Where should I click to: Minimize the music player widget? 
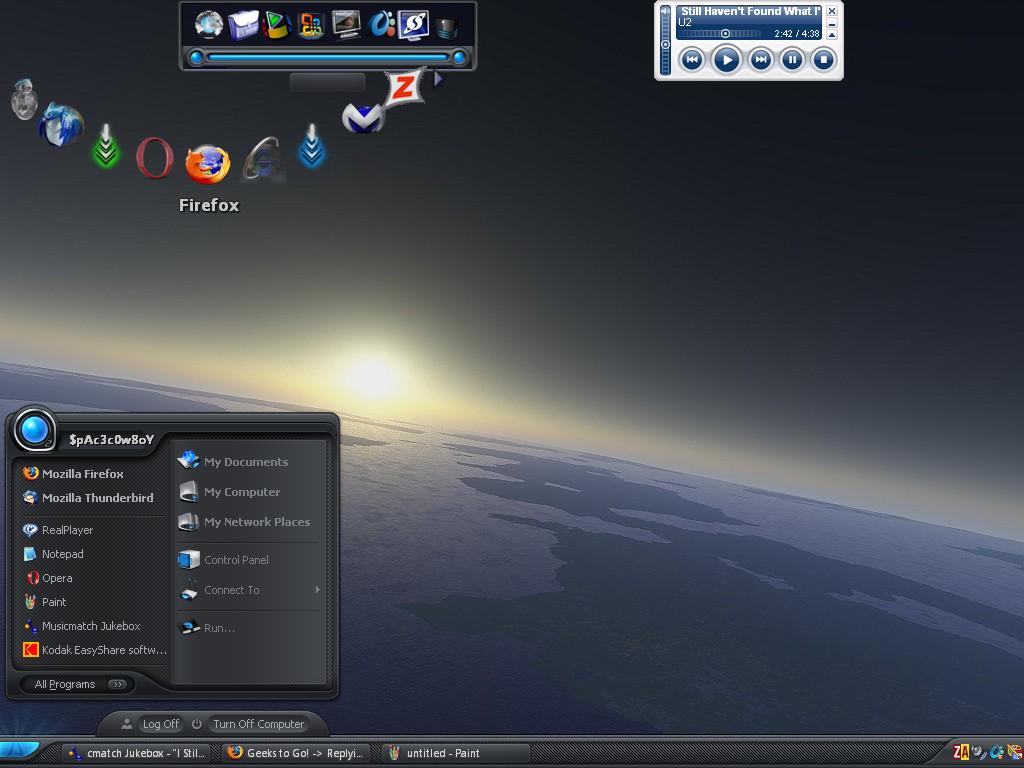pos(832,23)
